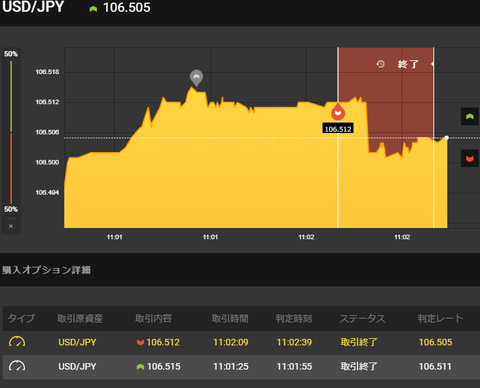Click the clock history icon beside 終了
This screenshot has width=480, height=388.
pyautogui.click(x=380, y=64)
